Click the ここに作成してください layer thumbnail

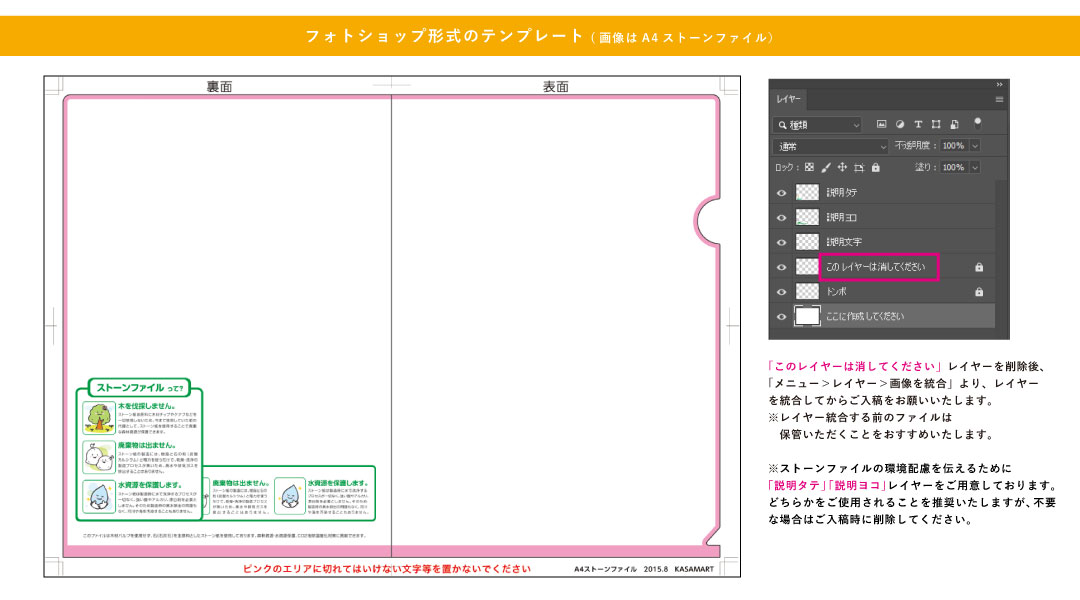[807, 317]
